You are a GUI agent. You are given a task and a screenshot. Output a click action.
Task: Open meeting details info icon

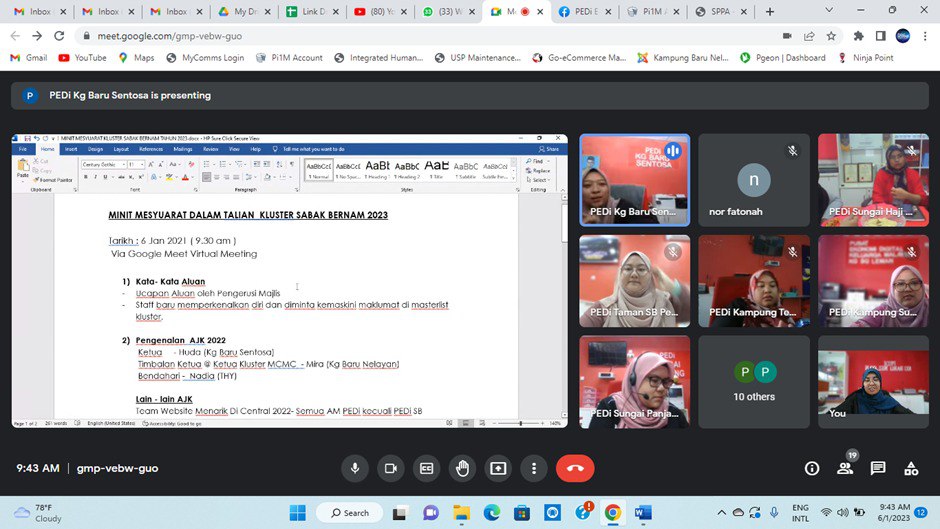point(812,468)
